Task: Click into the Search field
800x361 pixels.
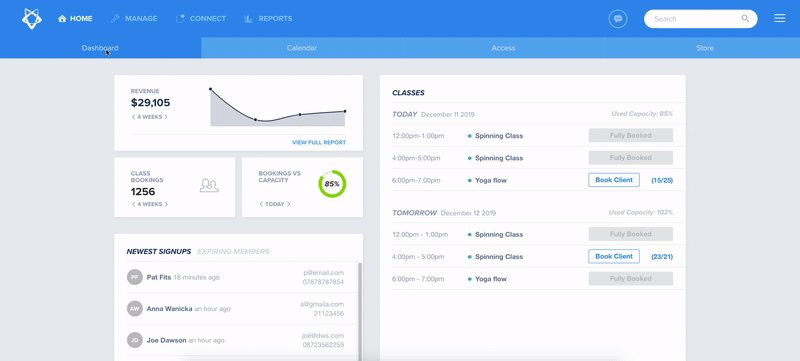Action: pyautogui.click(x=696, y=19)
